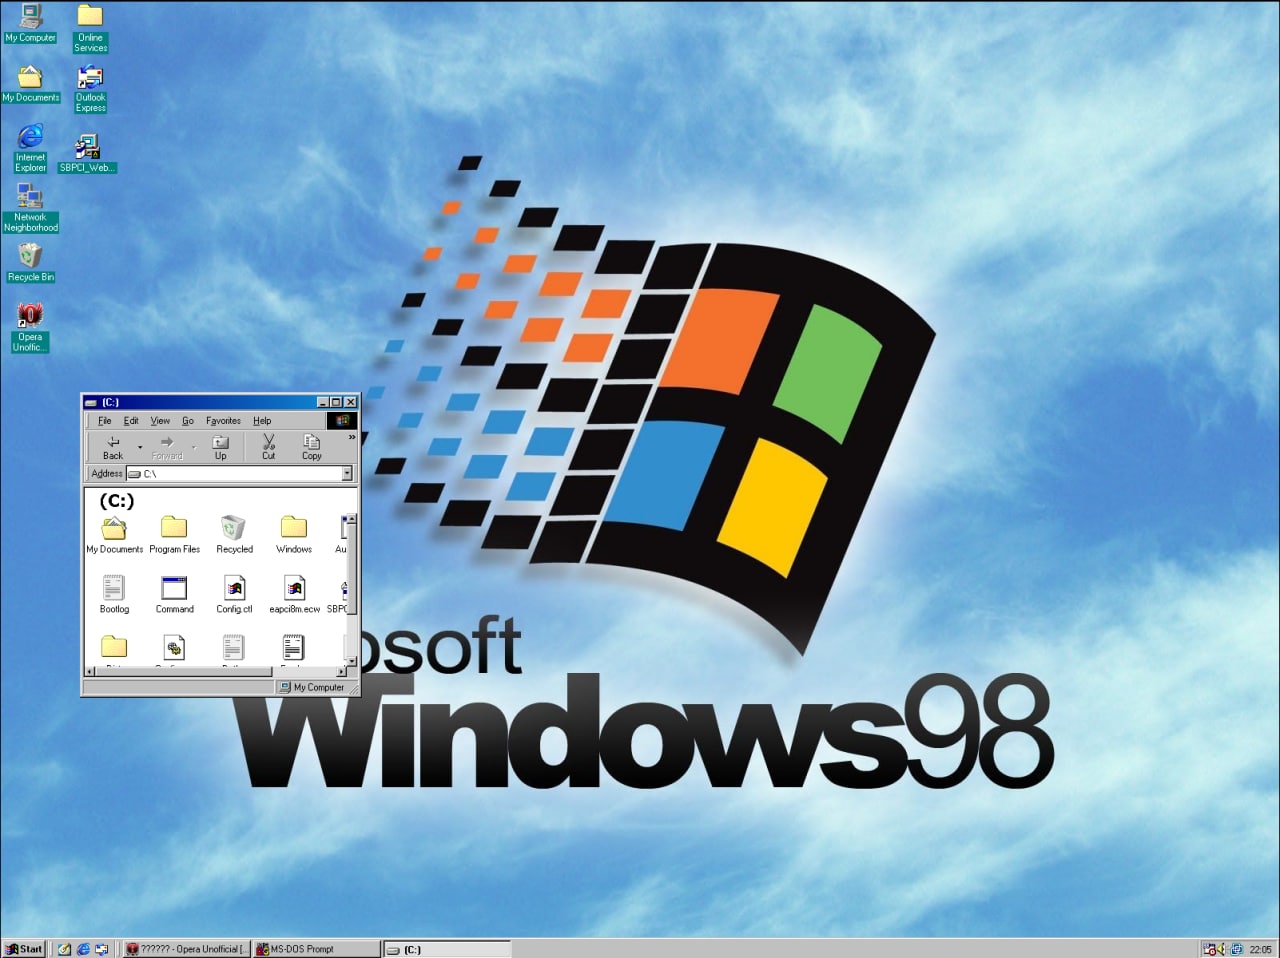Click display settings tray icon
This screenshot has height=958, width=1280.
coord(1236,949)
